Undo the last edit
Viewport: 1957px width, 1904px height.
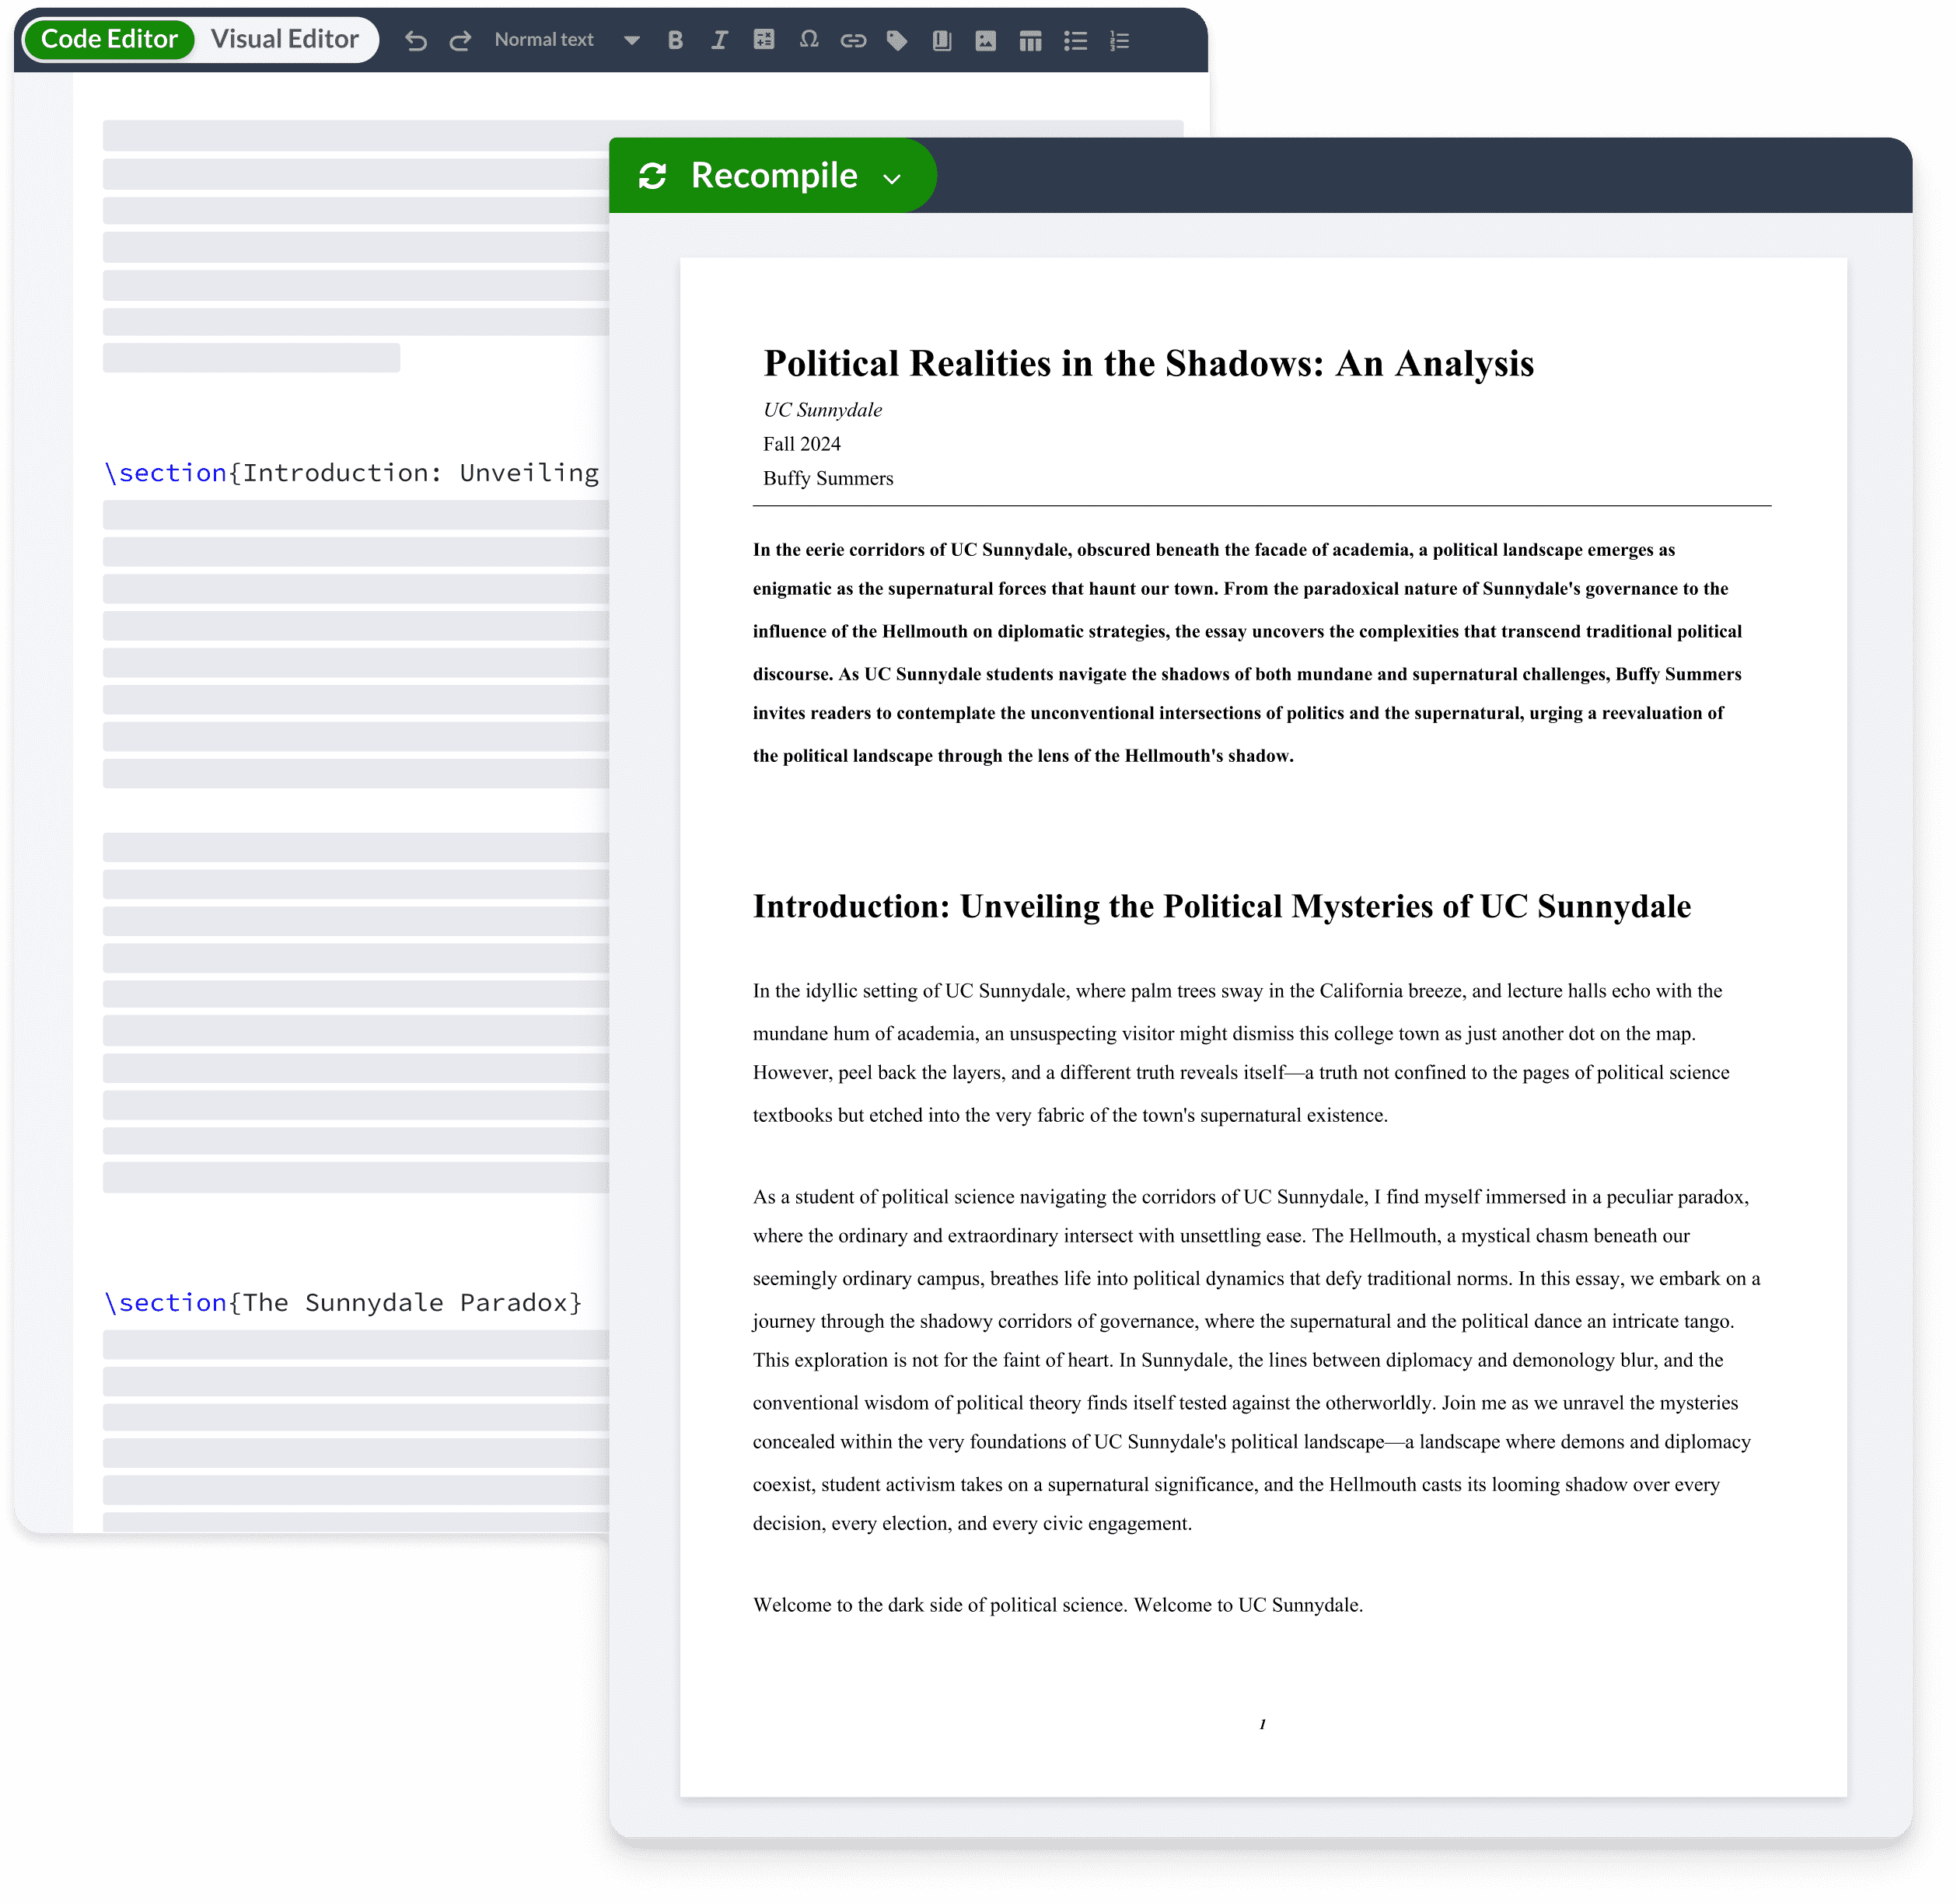[416, 40]
